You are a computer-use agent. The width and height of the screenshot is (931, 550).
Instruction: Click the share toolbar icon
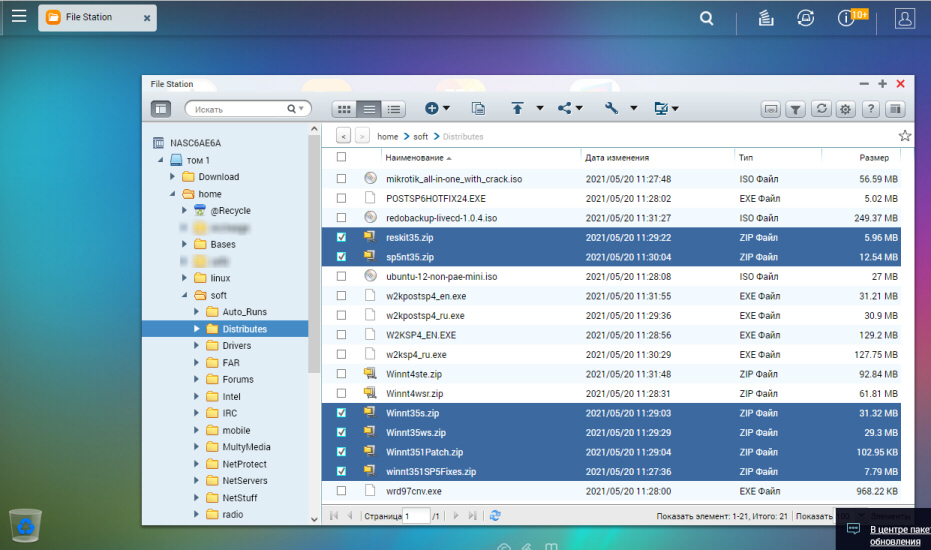click(x=564, y=108)
